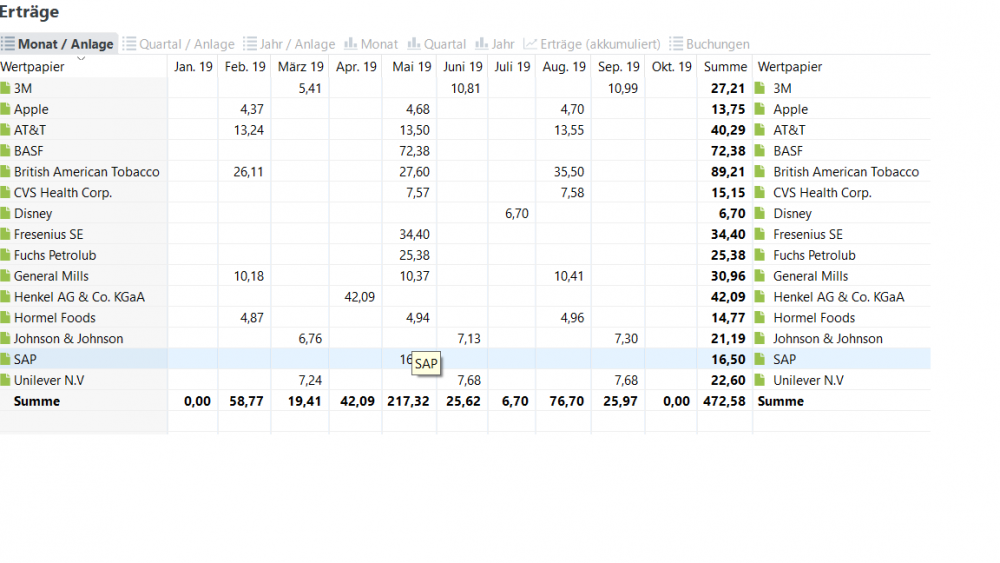This screenshot has width=1000, height=563.
Task: Click the Apple icon in right Wertpapier column
Action: point(760,109)
